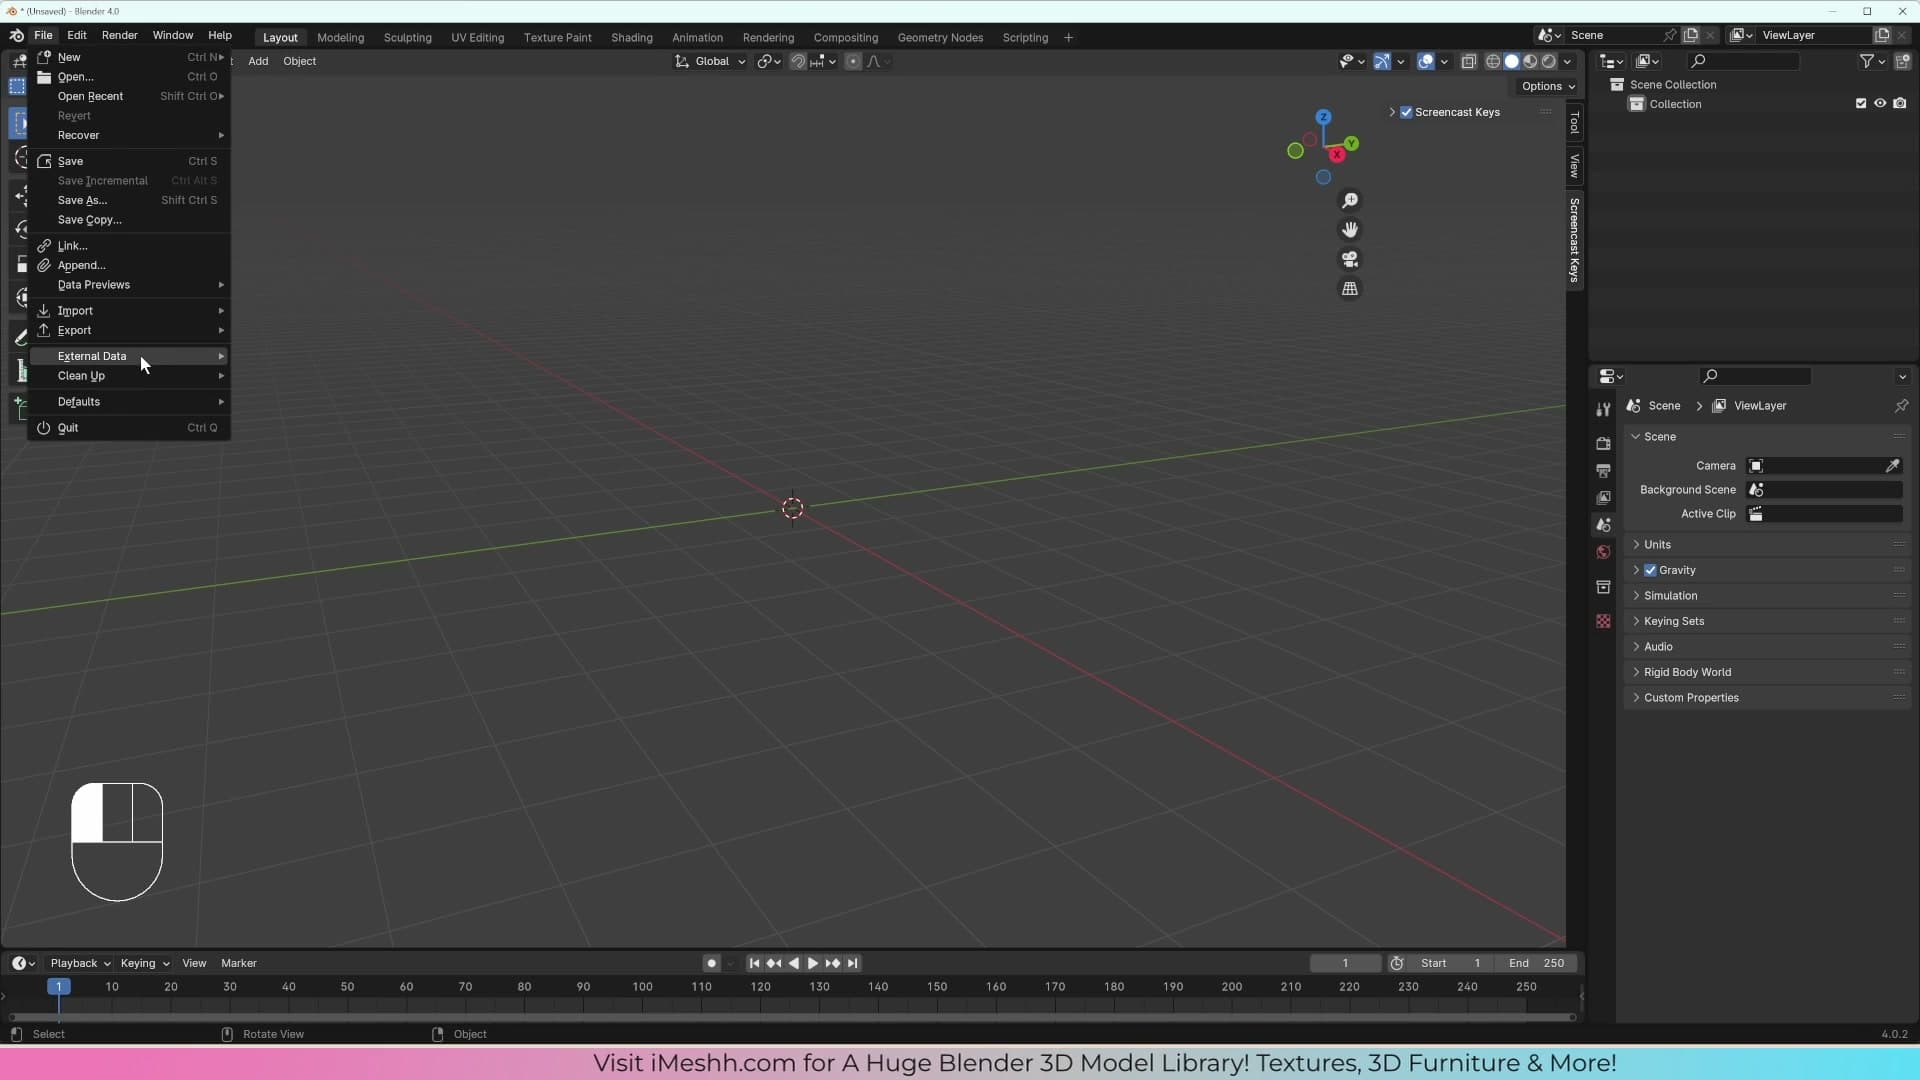Open the Tool properties tab icon
The height and width of the screenshot is (1080, 1920).
point(1603,410)
